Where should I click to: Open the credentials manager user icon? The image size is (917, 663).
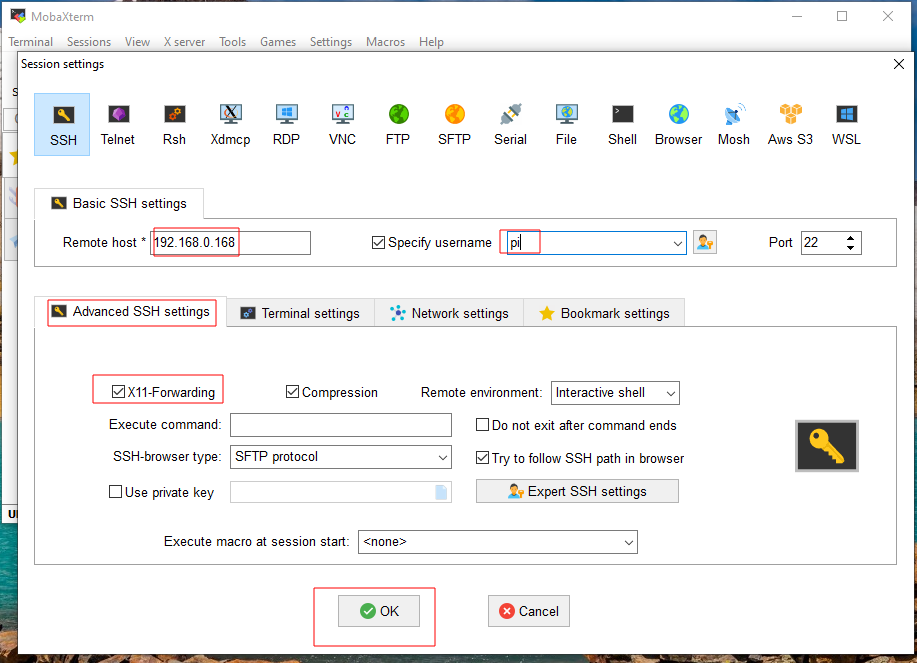coord(705,242)
